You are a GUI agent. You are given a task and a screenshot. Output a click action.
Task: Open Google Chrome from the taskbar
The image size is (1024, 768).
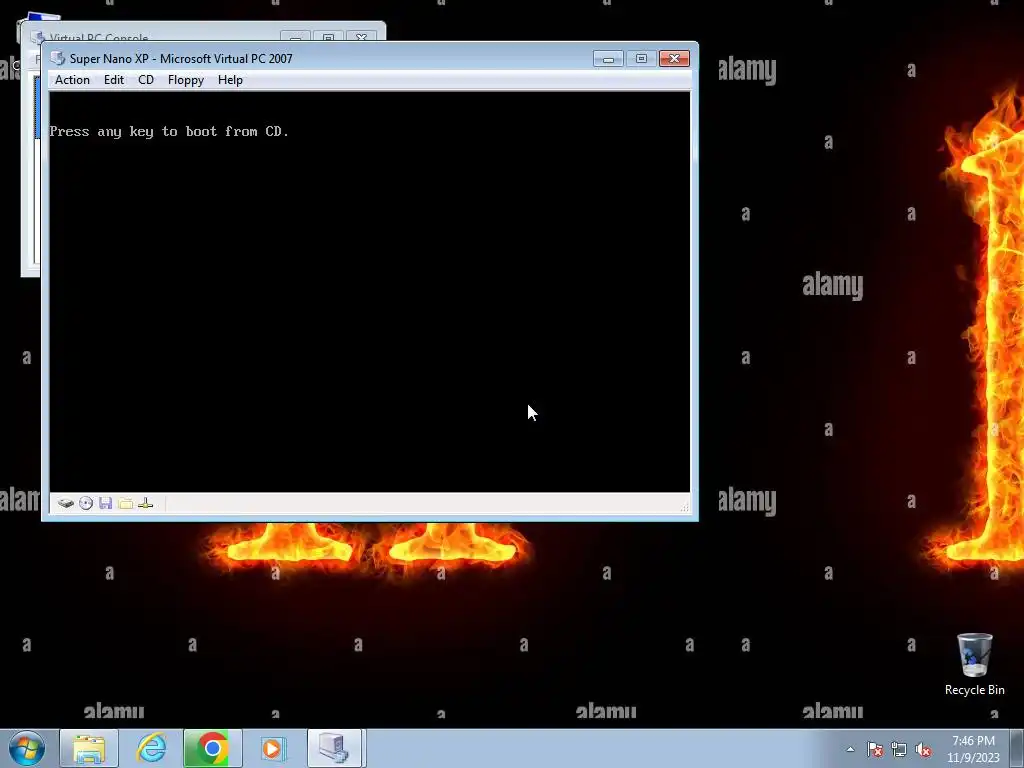click(x=212, y=748)
